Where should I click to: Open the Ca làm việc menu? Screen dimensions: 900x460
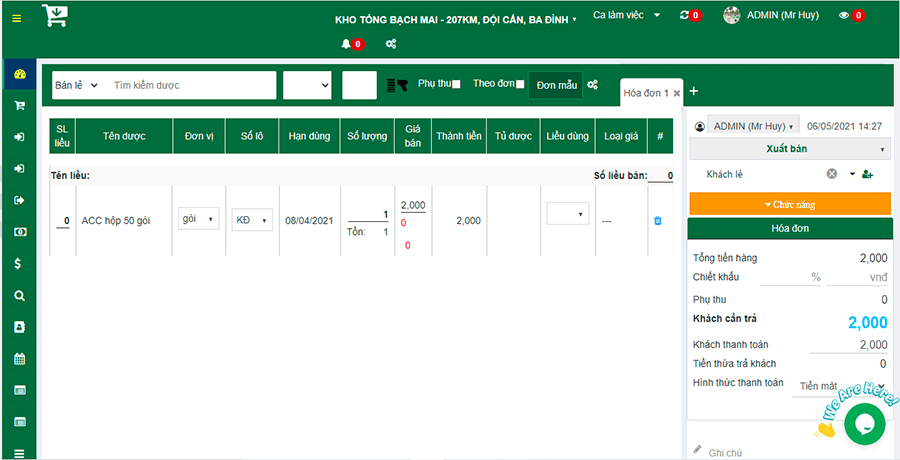(626, 15)
